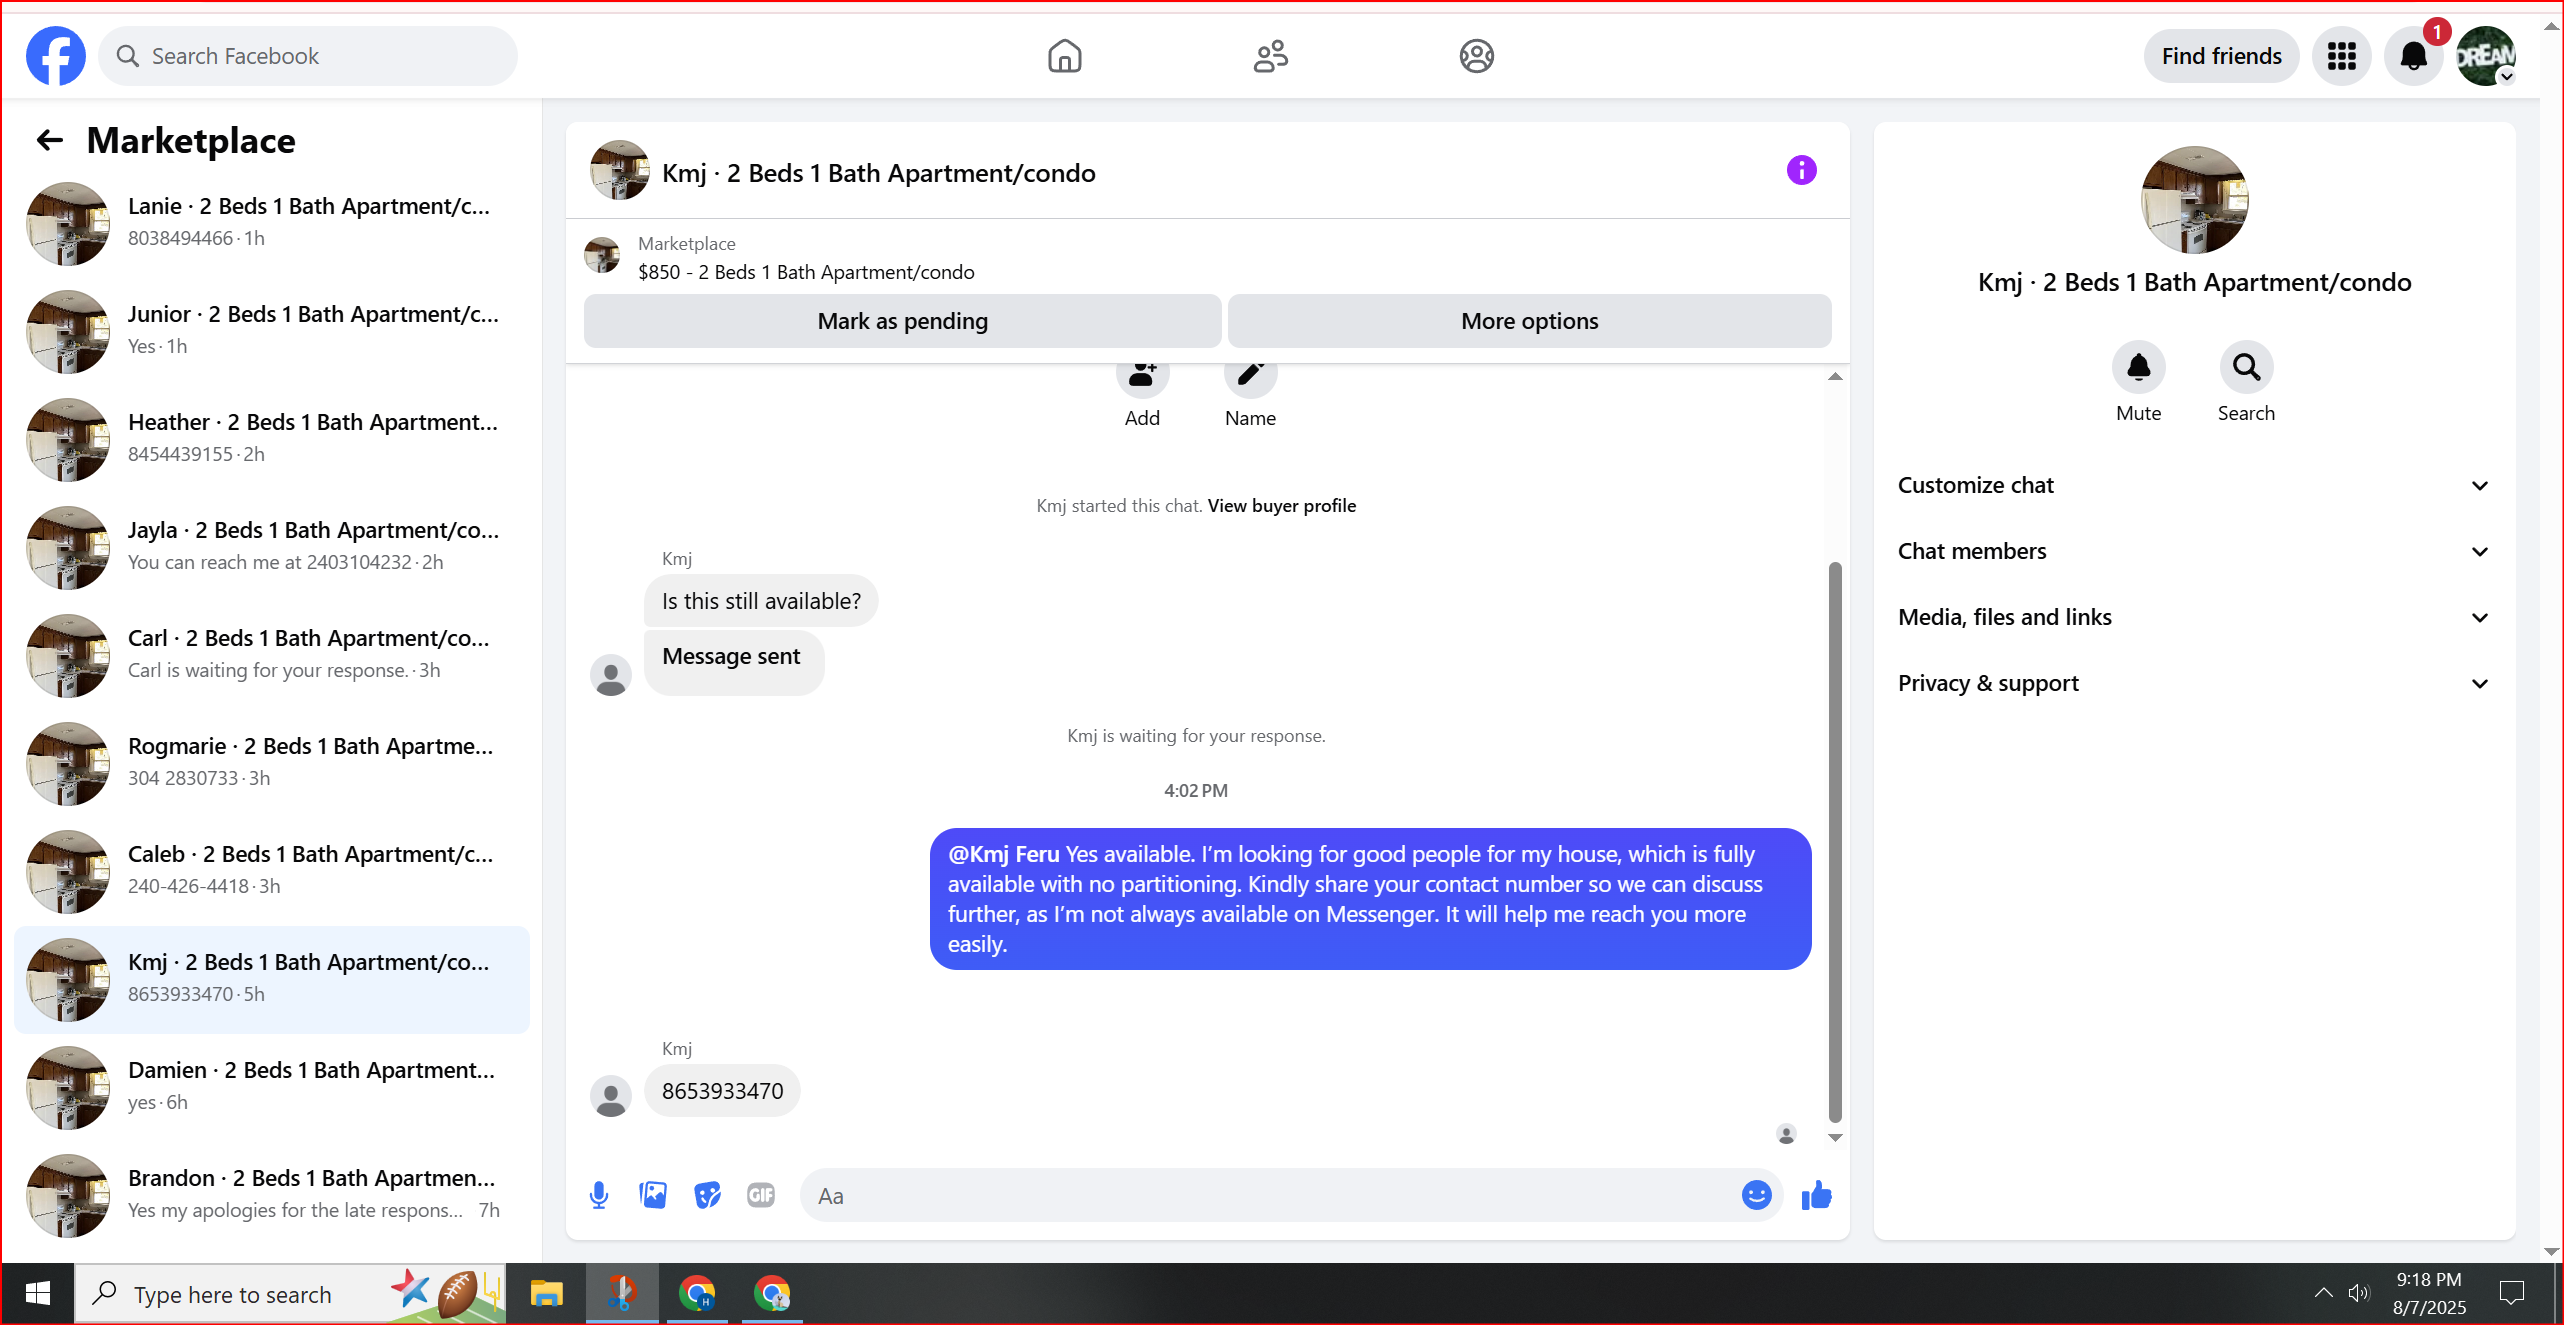Choose a sticker icon
Viewport: 2564px width, 1325px height.
[x=707, y=1195]
